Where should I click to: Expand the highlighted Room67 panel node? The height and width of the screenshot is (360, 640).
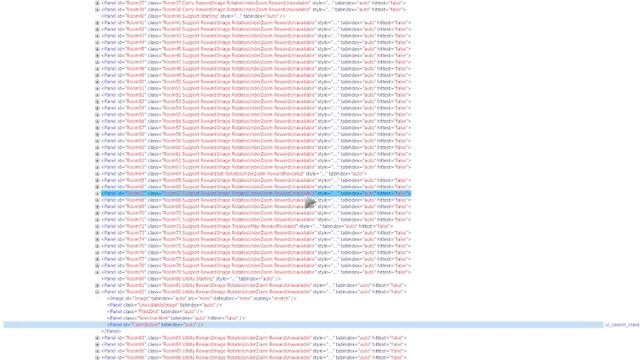coord(97,193)
